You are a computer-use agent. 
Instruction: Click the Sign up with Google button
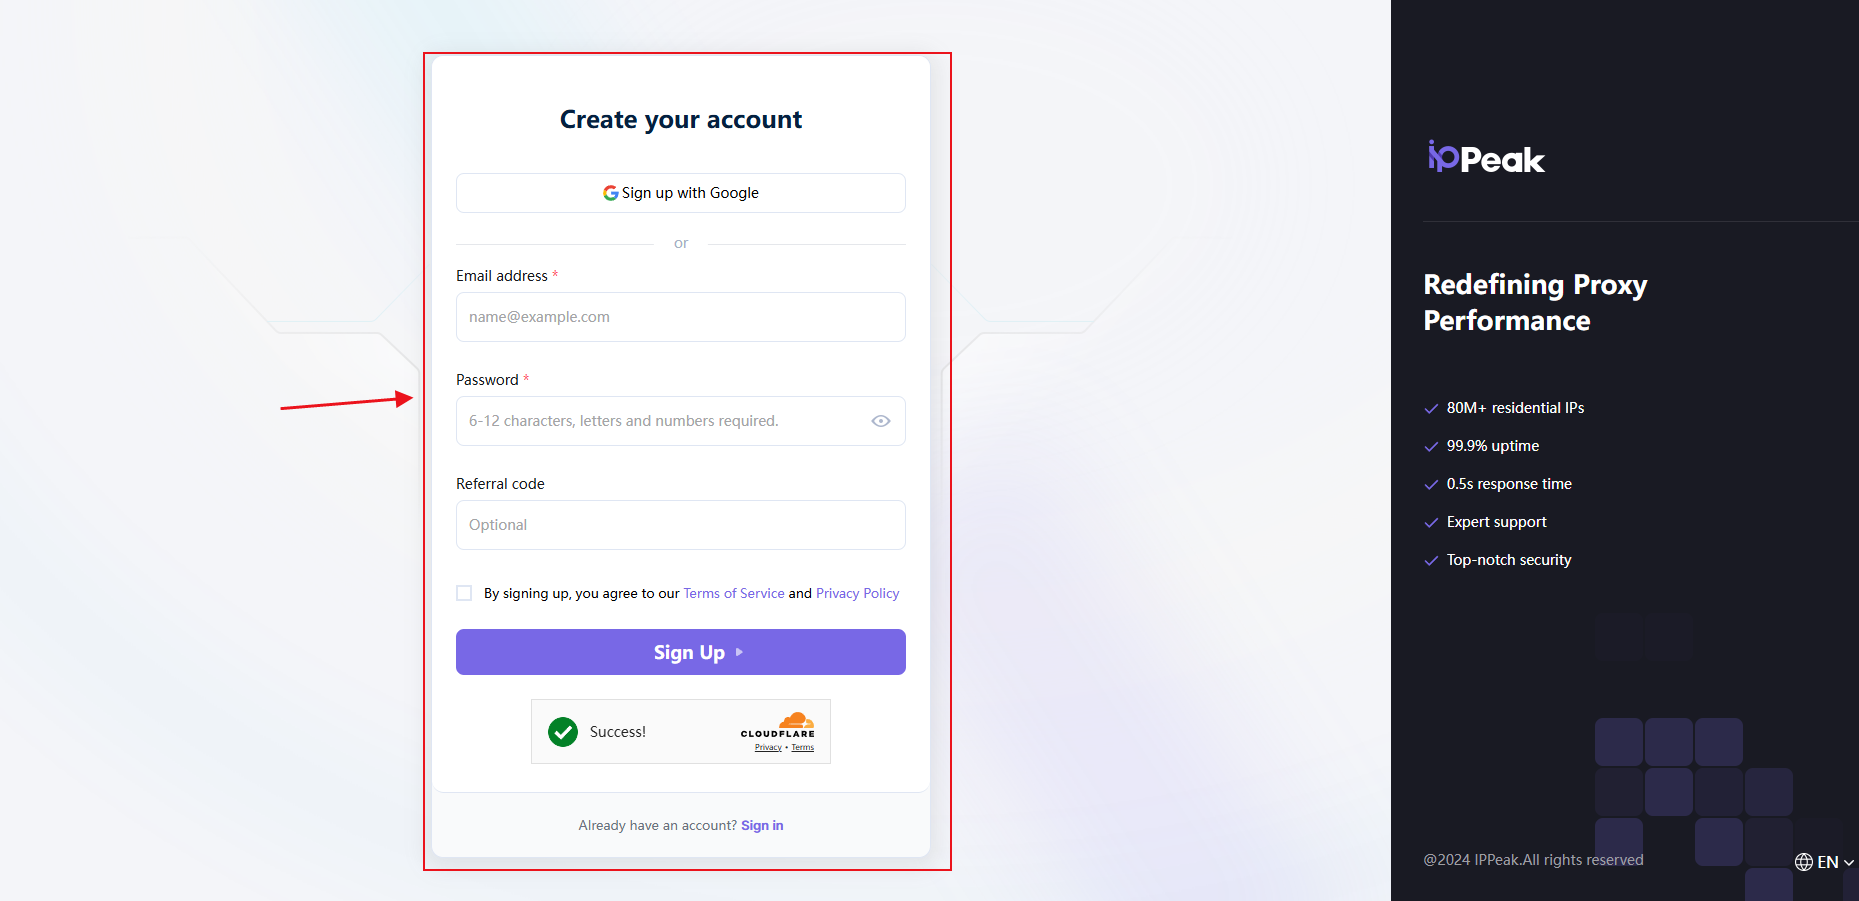[x=680, y=193]
